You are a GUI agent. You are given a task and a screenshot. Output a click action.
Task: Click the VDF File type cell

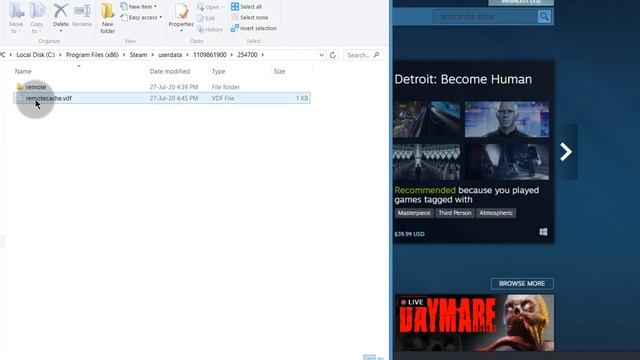pyautogui.click(x=223, y=98)
